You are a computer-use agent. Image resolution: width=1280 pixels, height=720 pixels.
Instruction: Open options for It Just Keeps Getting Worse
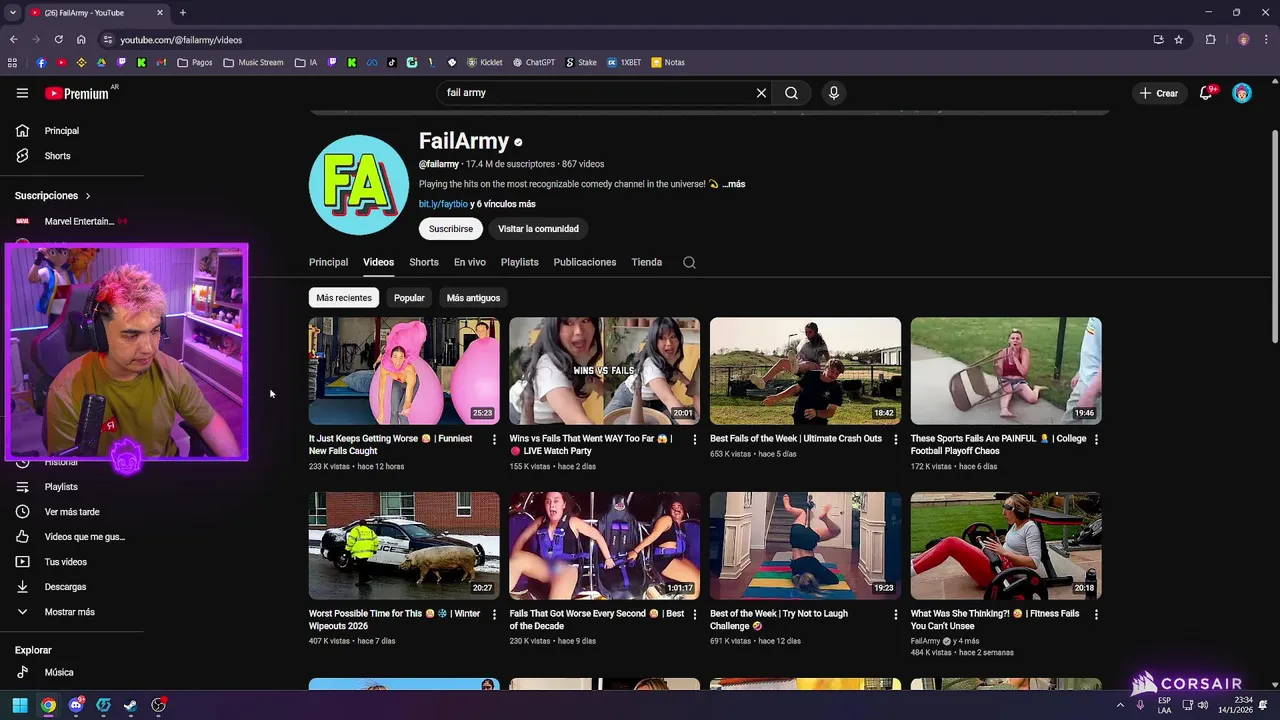[x=494, y=439]
